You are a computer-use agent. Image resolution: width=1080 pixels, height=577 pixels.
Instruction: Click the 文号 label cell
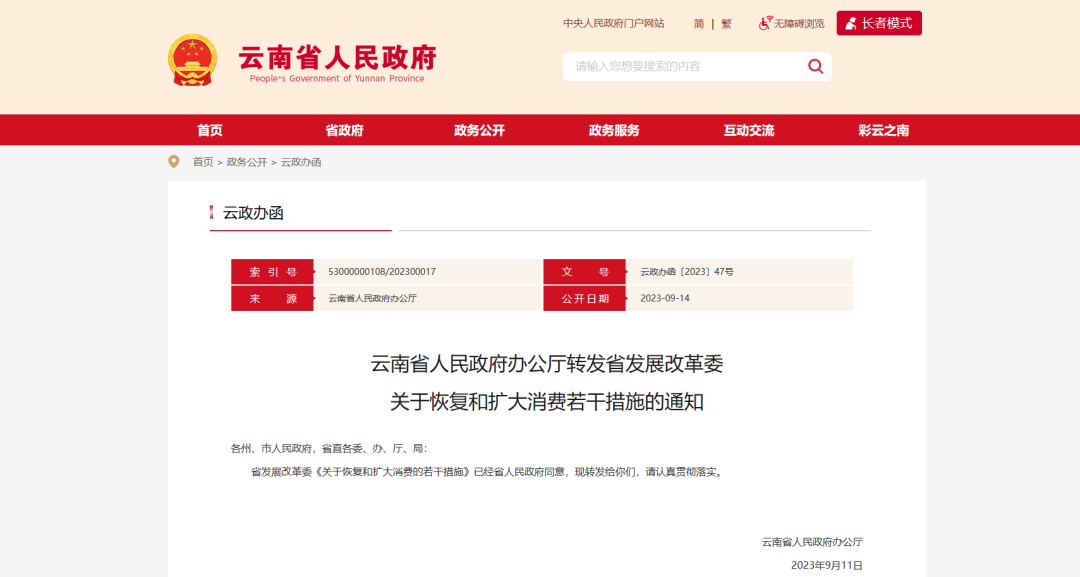click(584, 272)
